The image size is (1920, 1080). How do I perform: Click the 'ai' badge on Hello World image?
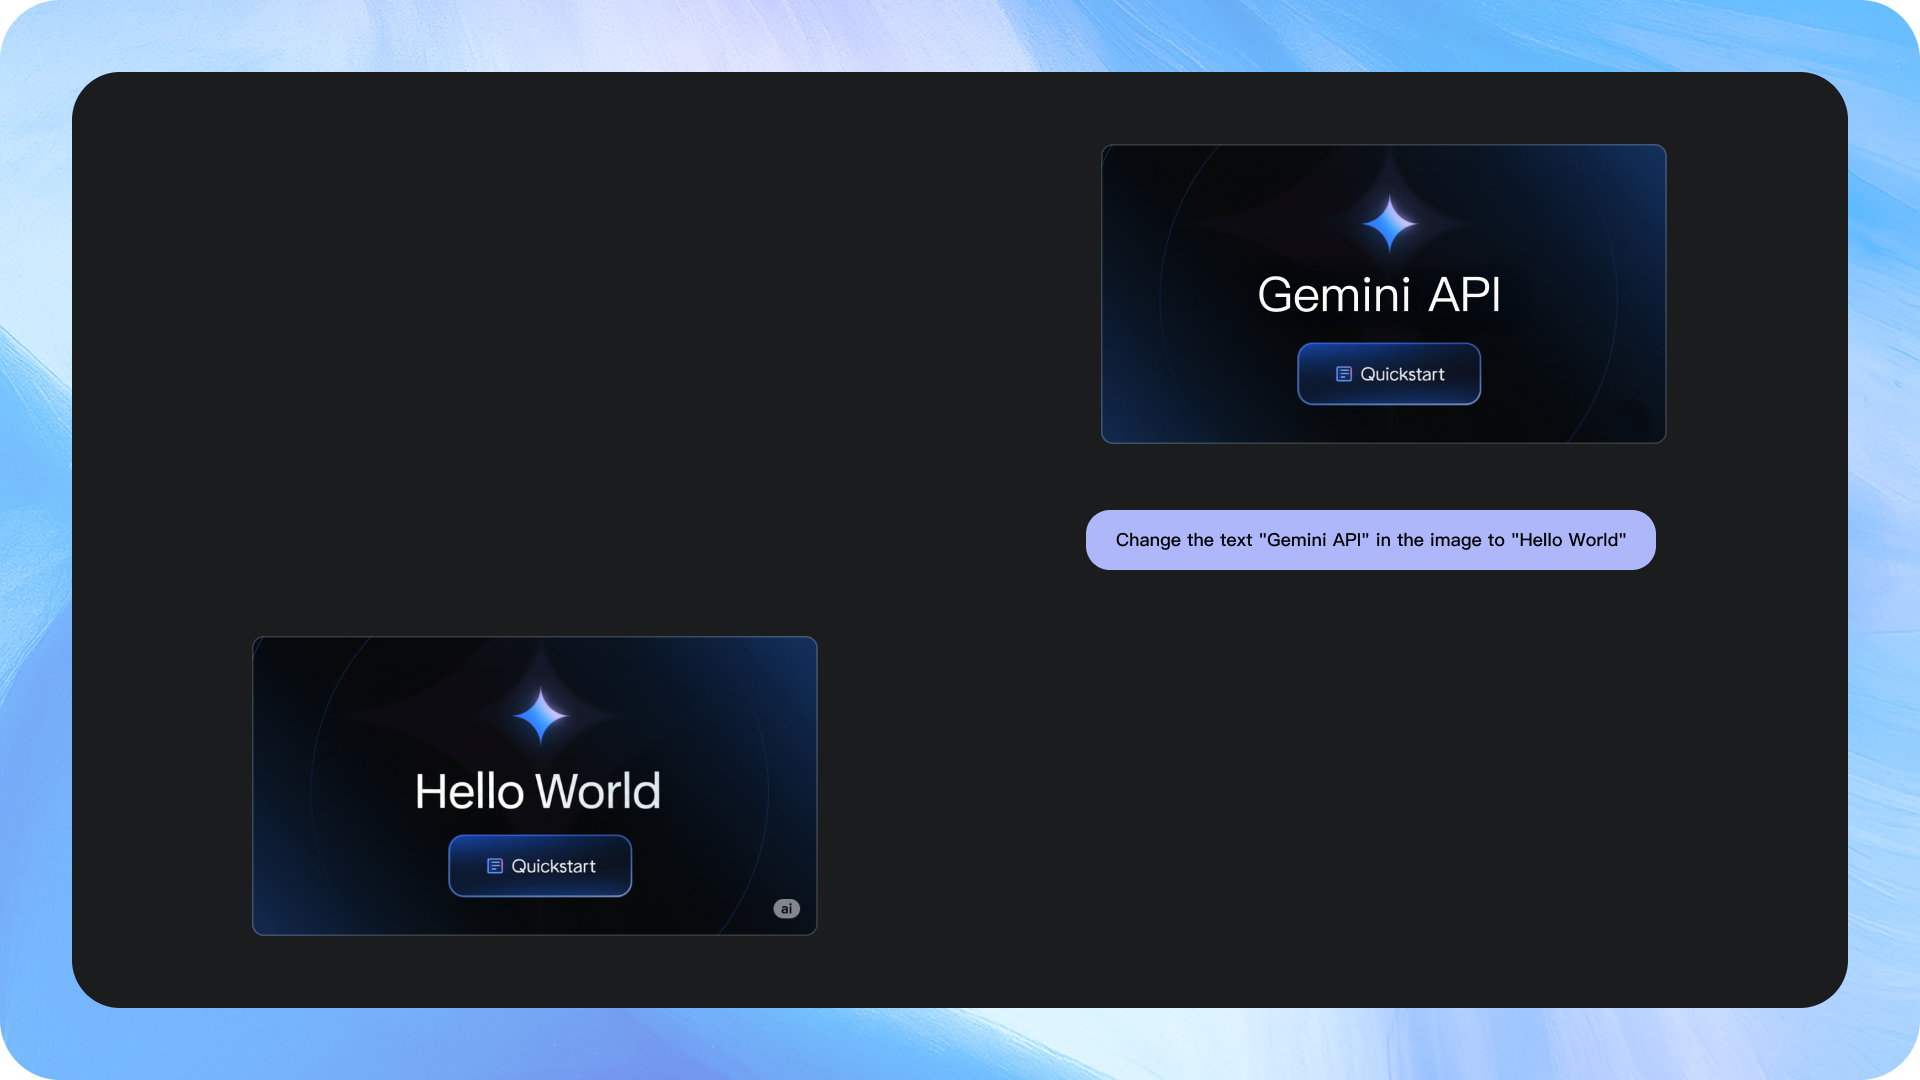[x=786, y=908]
